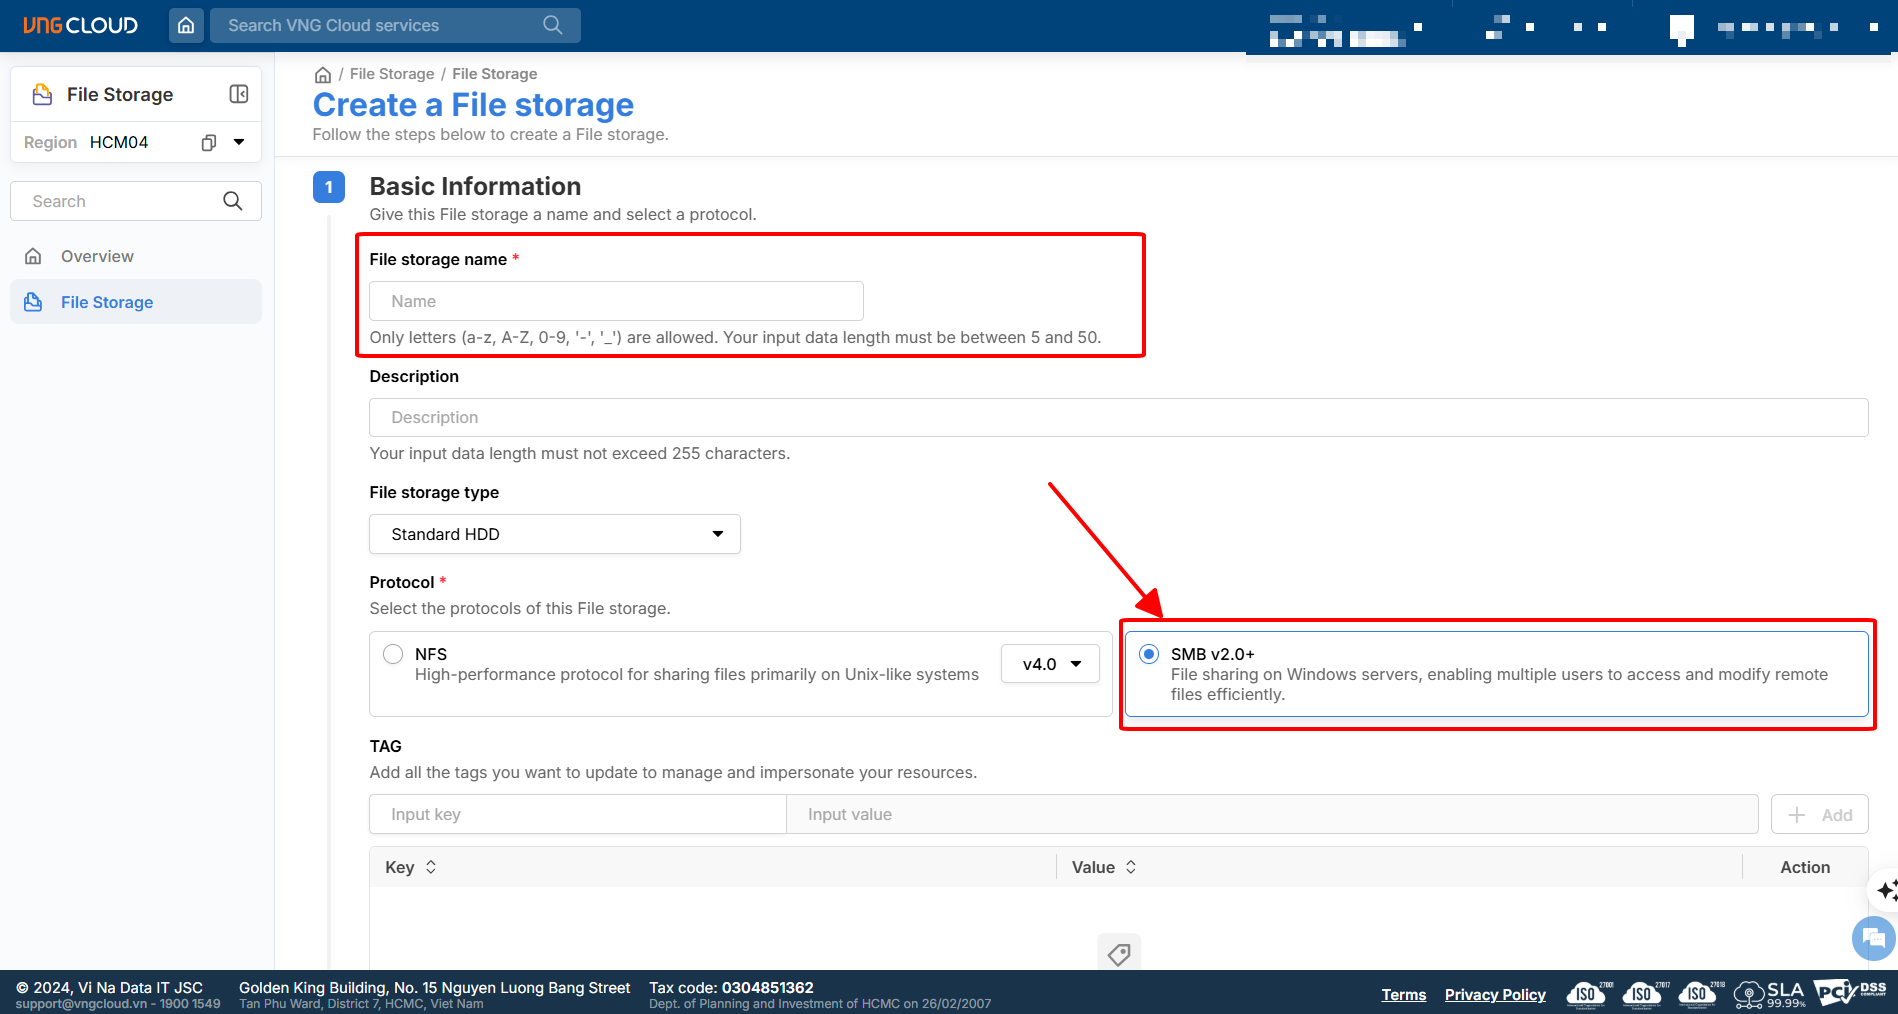This screenshot has height=1014, width=1898.
Task: Click the Add tag button
Action: [x=1819, y=814]
